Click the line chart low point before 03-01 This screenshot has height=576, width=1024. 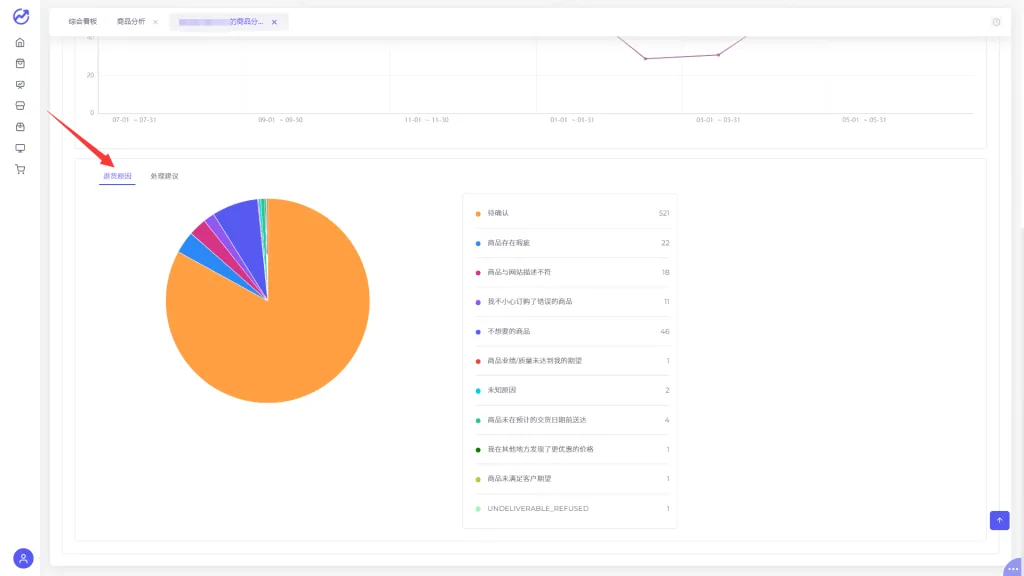[645, 59]
